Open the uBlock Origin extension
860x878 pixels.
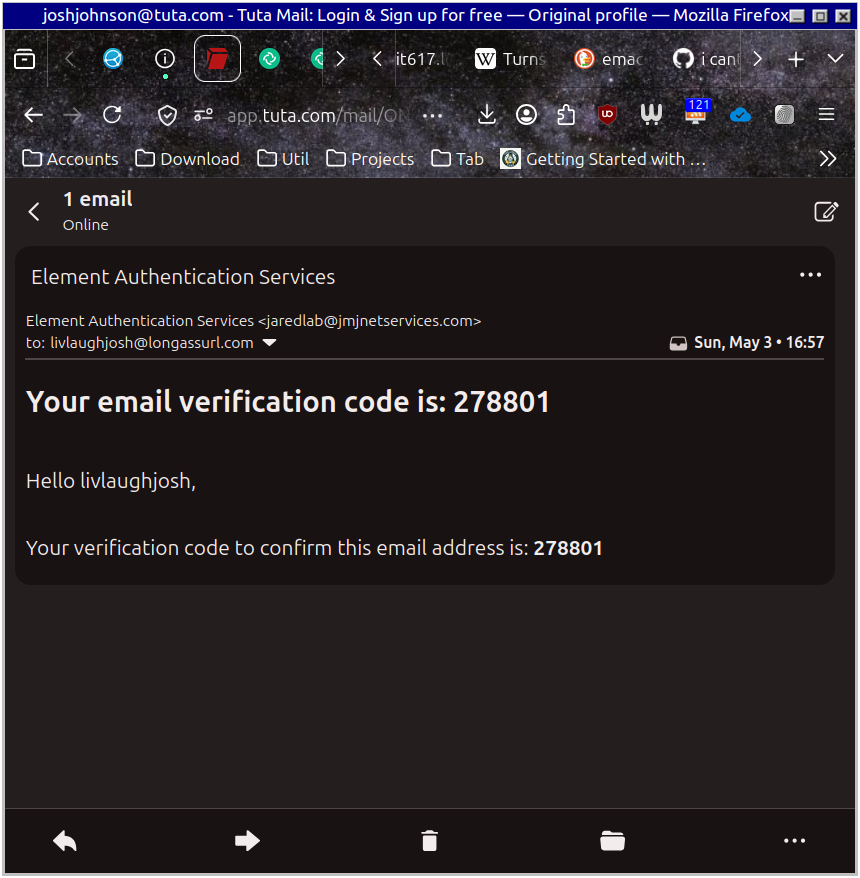tap(607, 115)
